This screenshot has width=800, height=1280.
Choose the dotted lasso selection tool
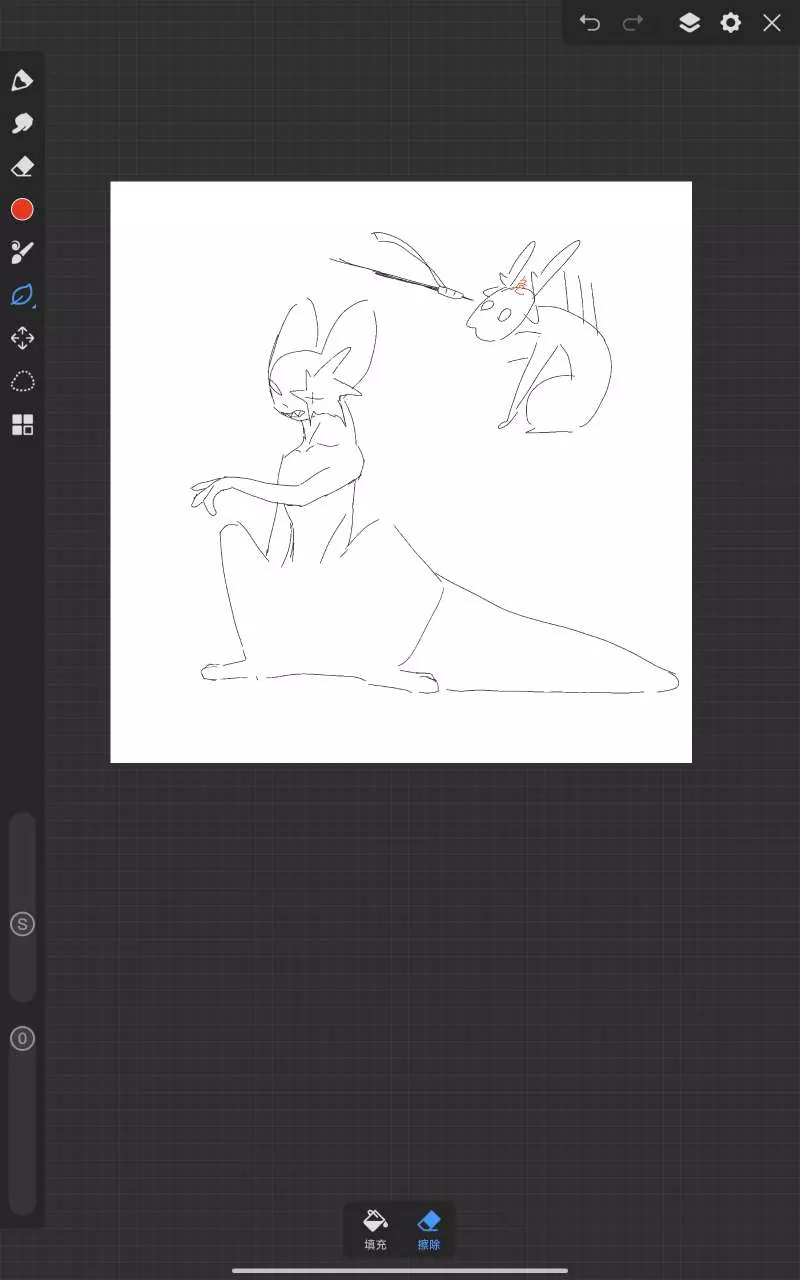pos(22,381)
